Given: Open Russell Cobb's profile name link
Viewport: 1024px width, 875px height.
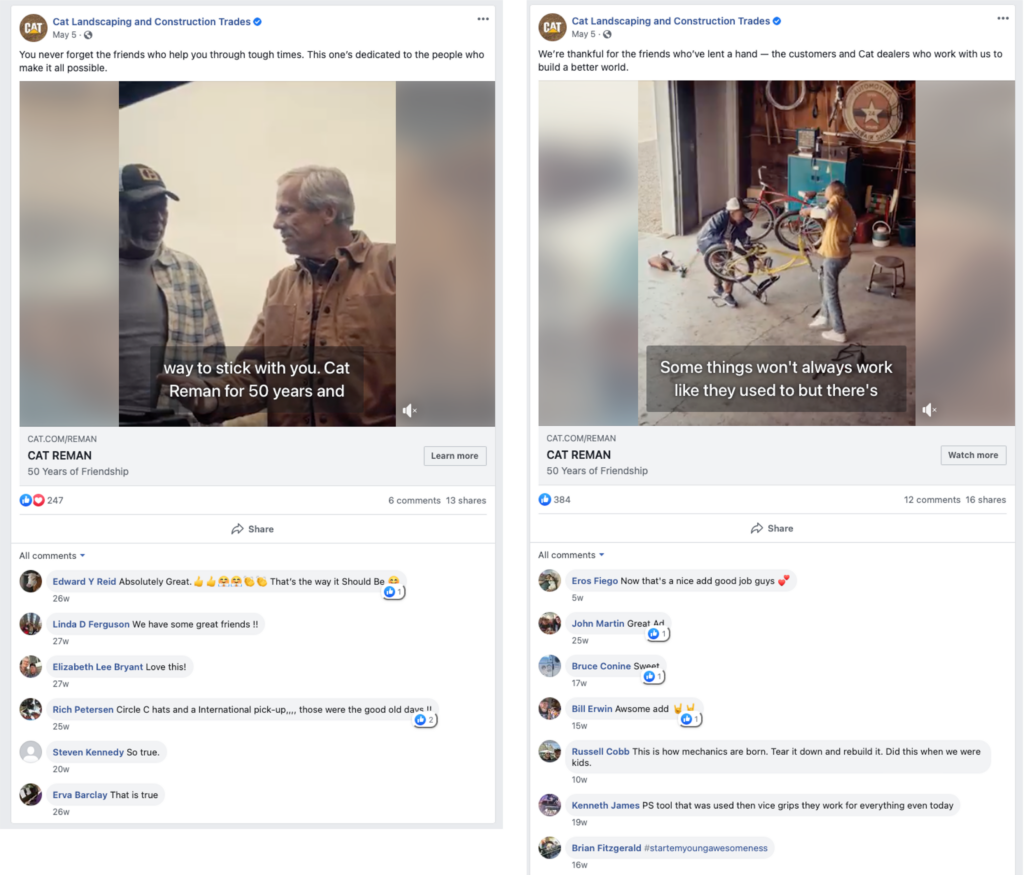Looking at the screenshot, I should (600, 752).
